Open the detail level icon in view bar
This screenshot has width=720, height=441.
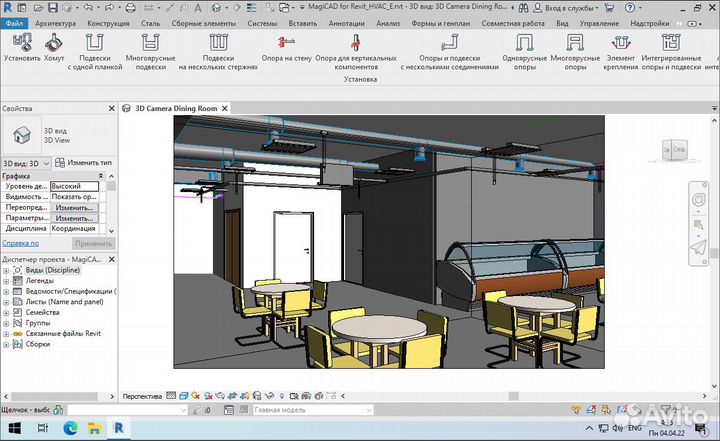(171, 396)
